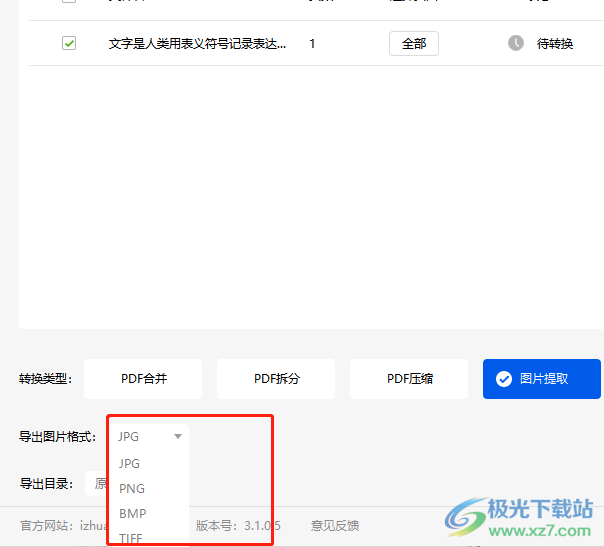The image size is (604, 547).
Task: Switch conversion type to PDF合并
Action: [x=143, y=379]
